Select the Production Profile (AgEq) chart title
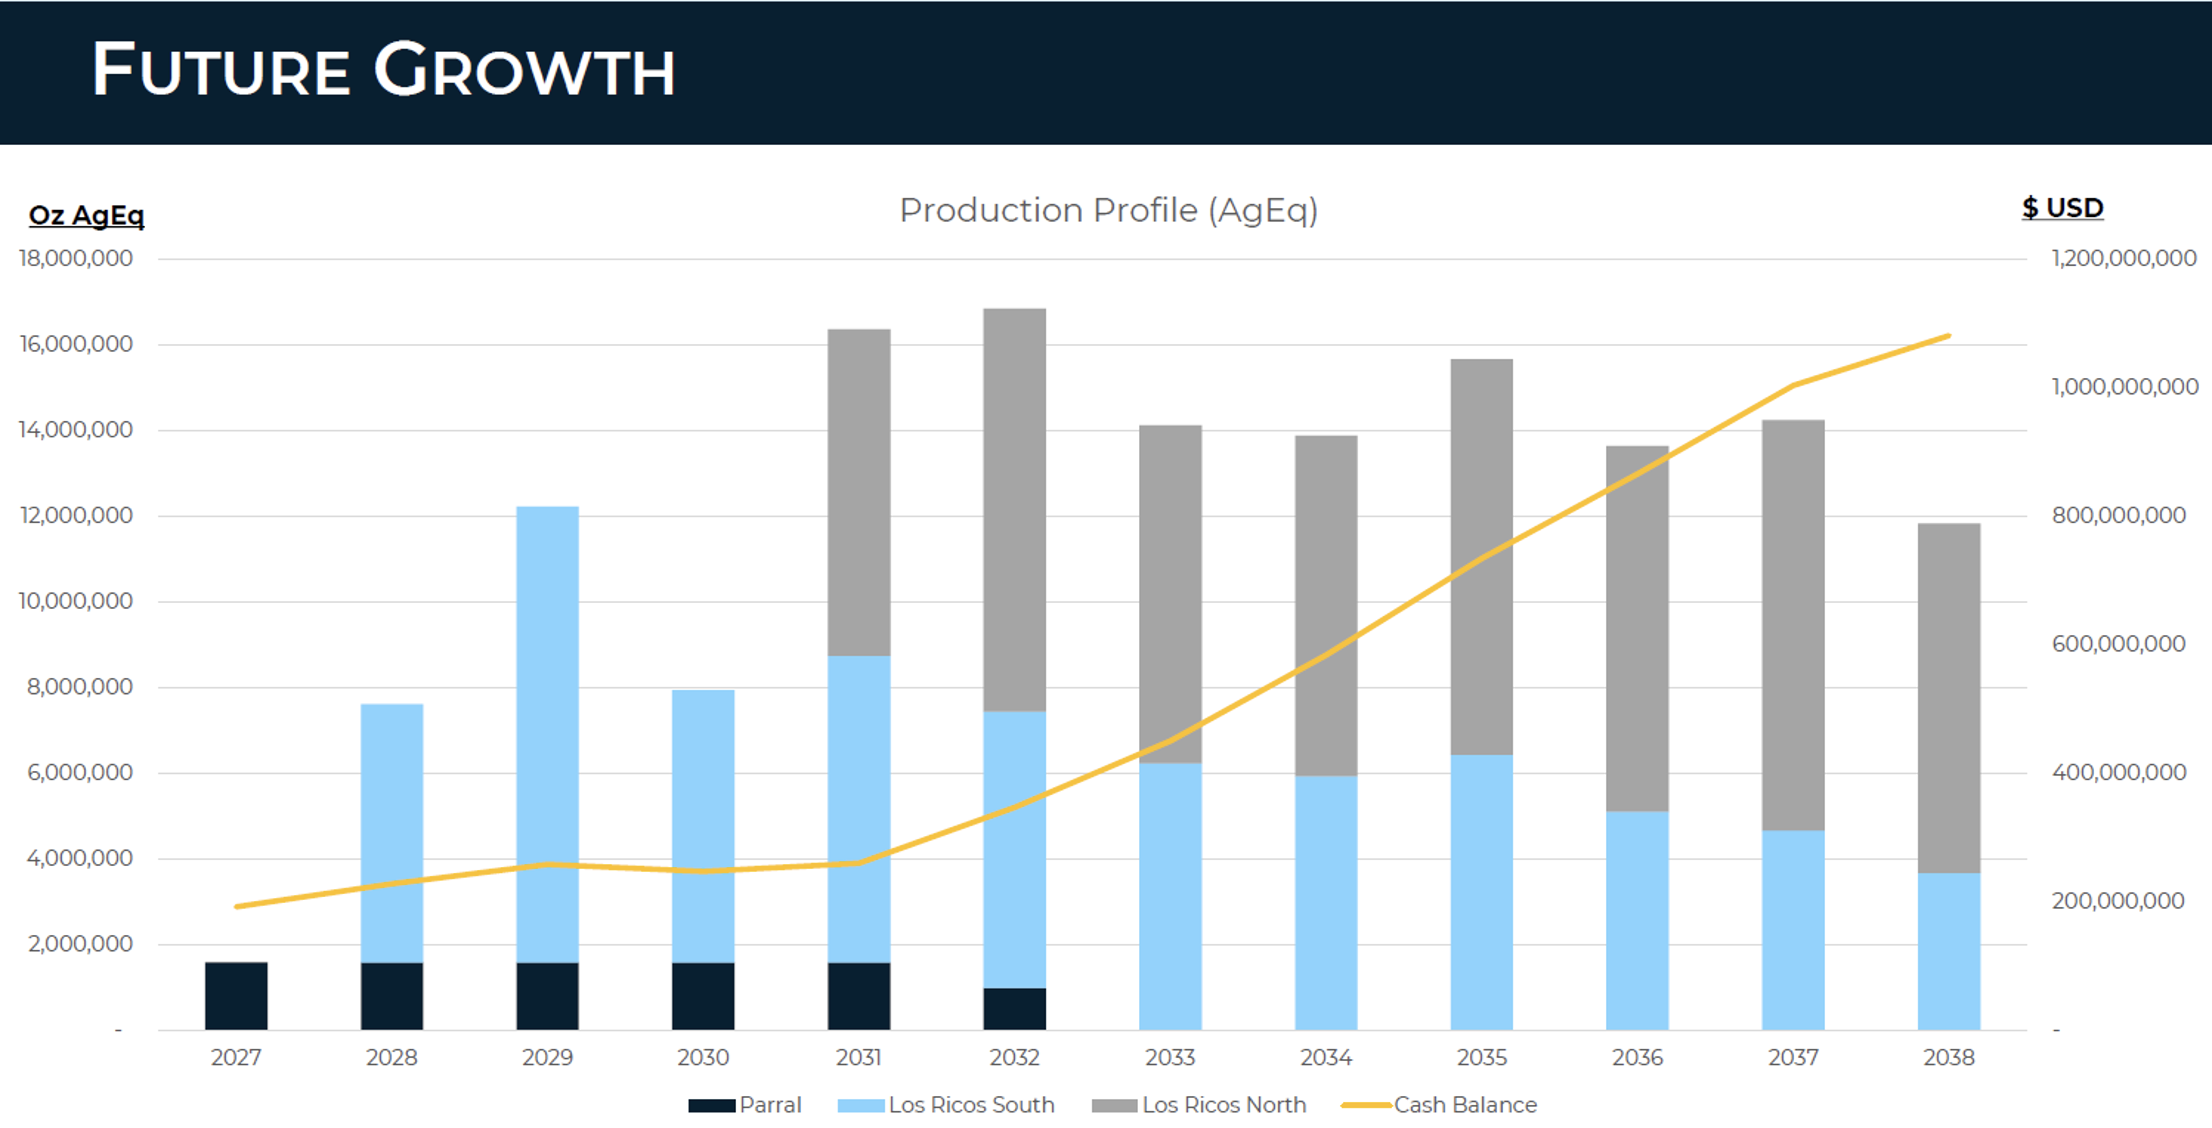This screenshot has height=1128, width=2212. tap(1108, 210)
